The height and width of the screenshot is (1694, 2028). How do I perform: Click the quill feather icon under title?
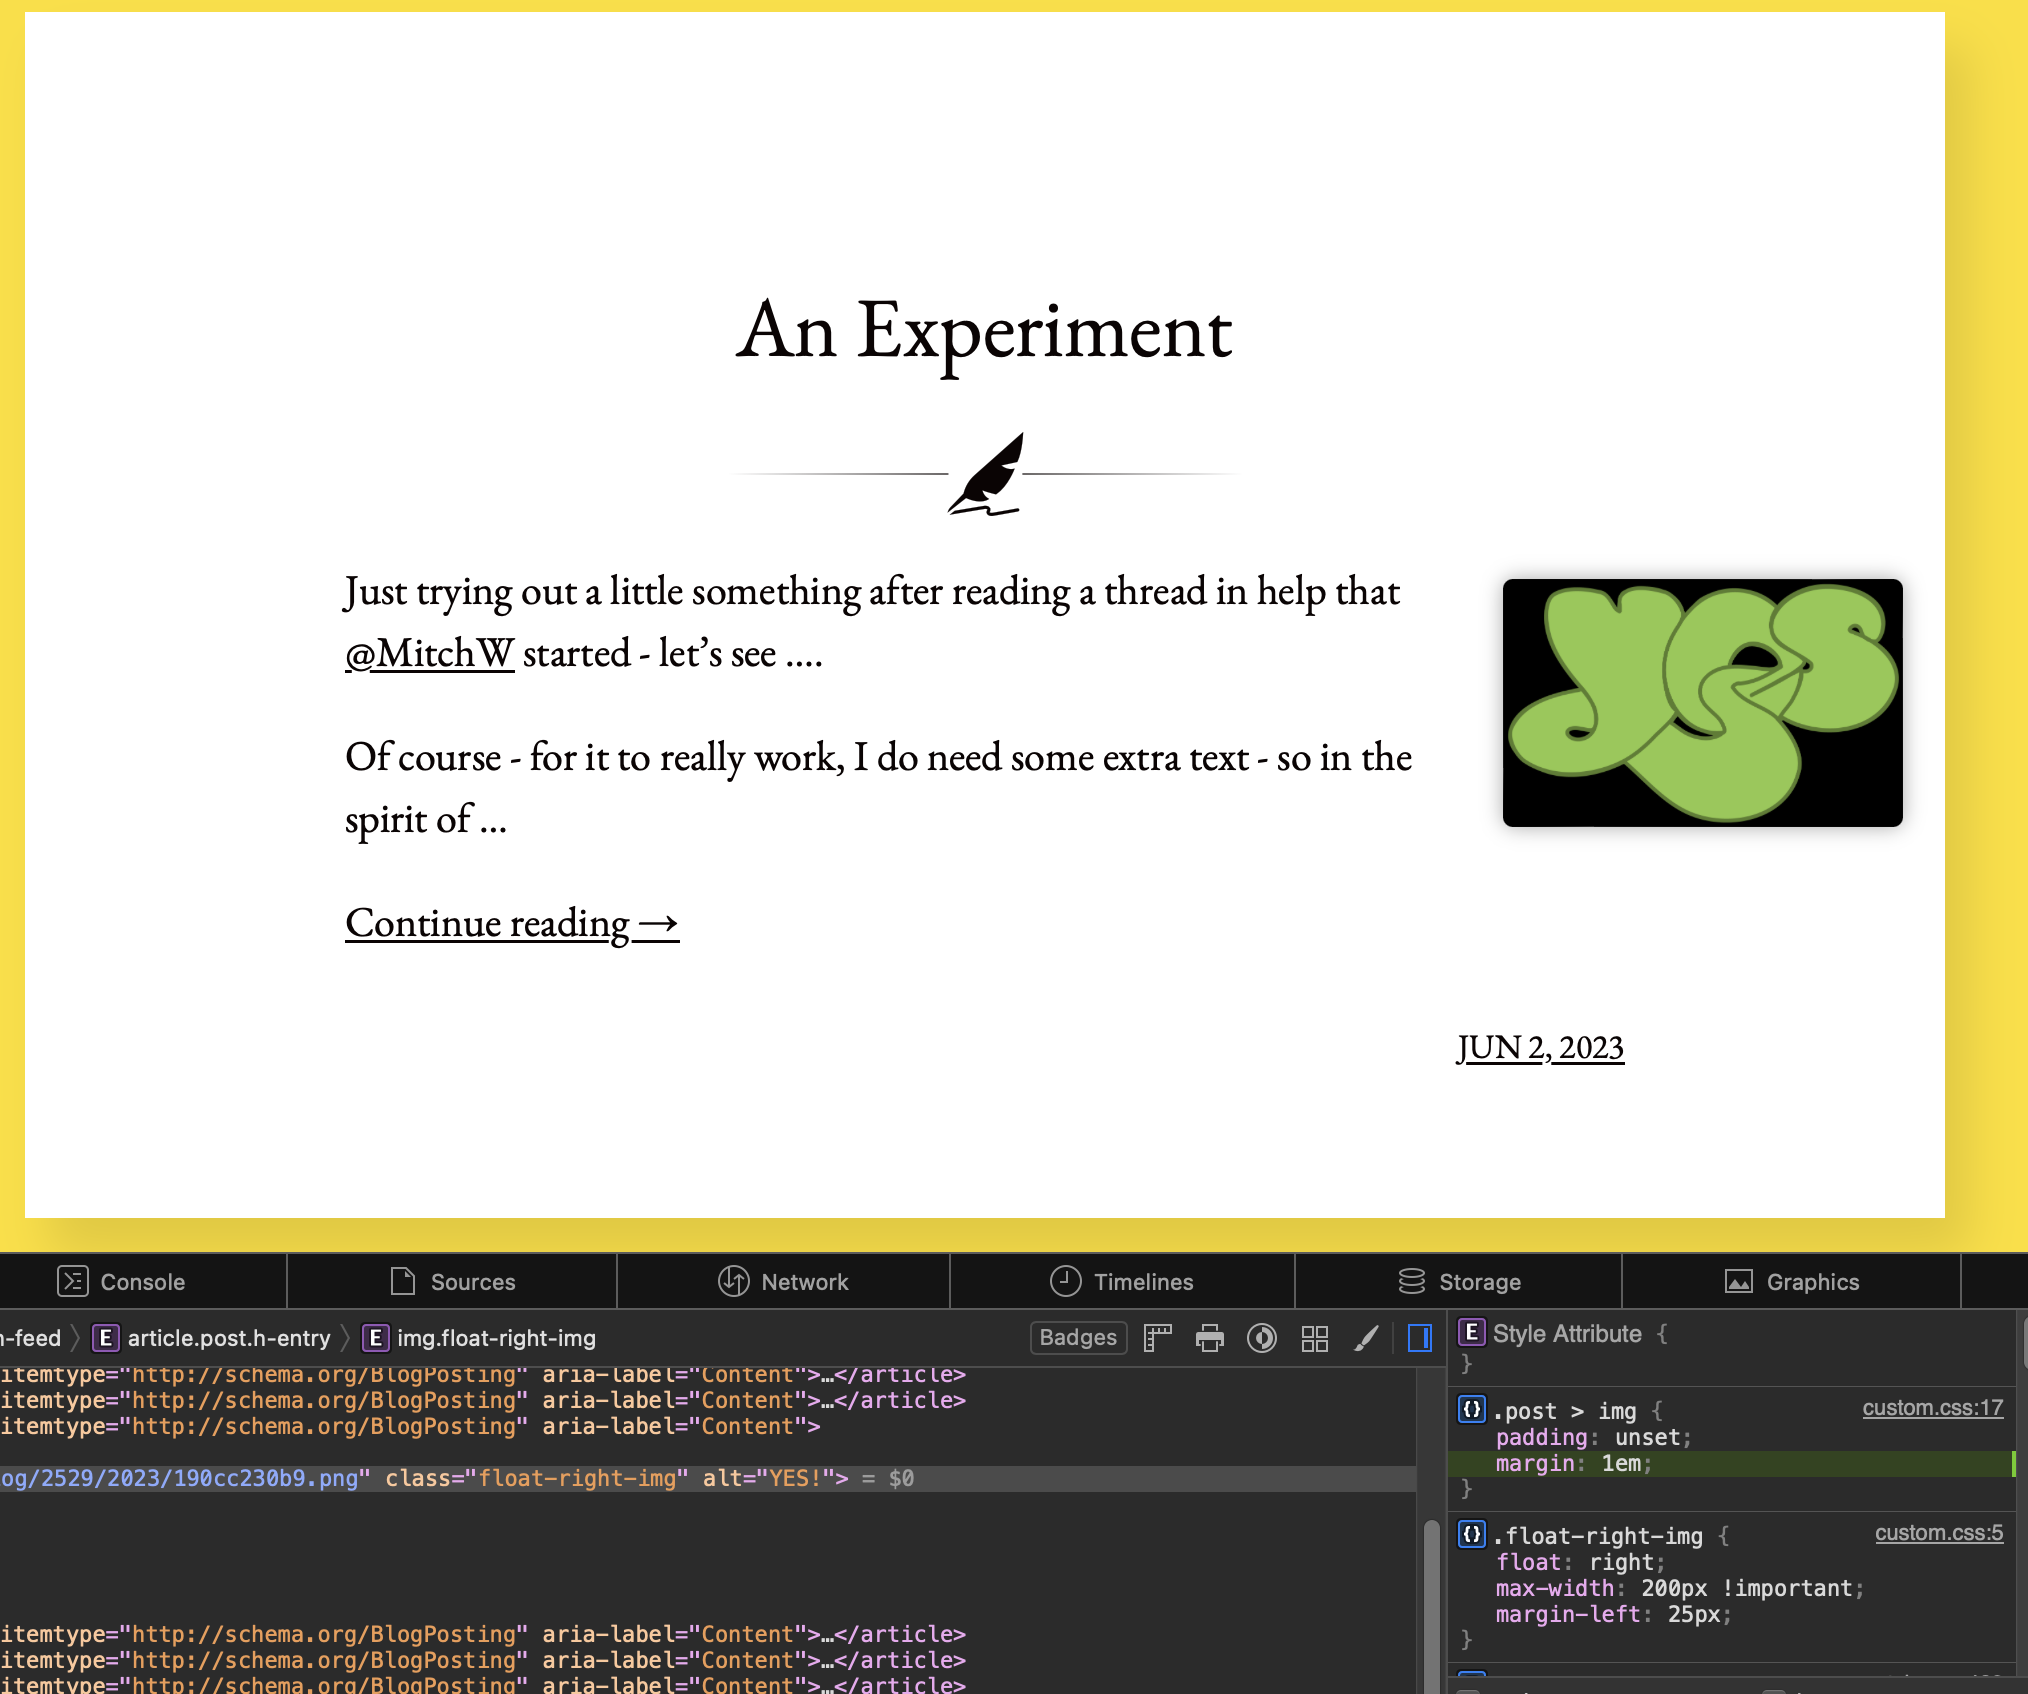[986, 474]
